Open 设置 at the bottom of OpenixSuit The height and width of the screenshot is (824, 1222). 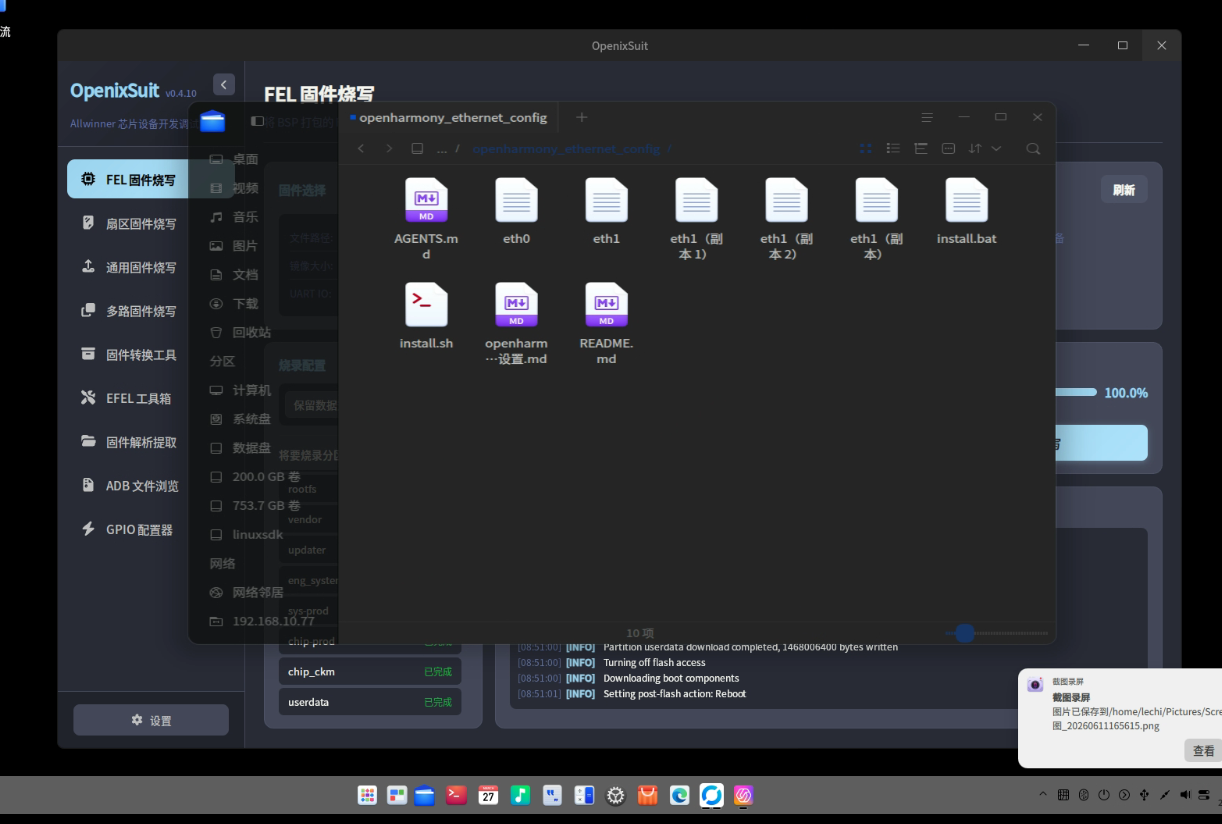click(151, 720)
